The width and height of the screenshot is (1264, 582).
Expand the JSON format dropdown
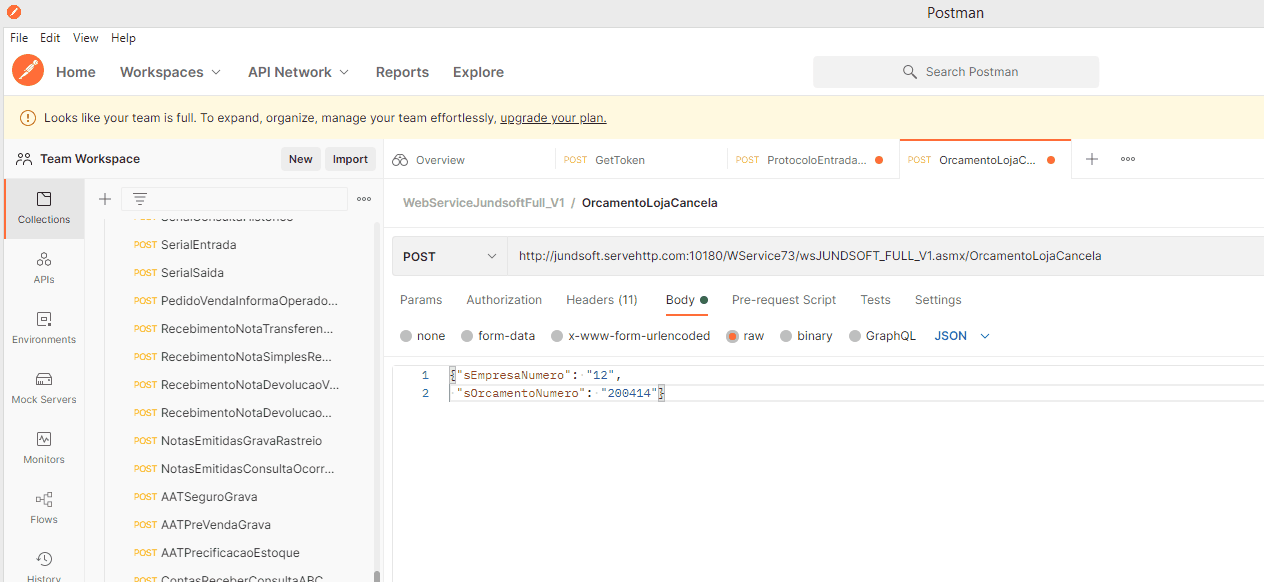pos(962,336)
